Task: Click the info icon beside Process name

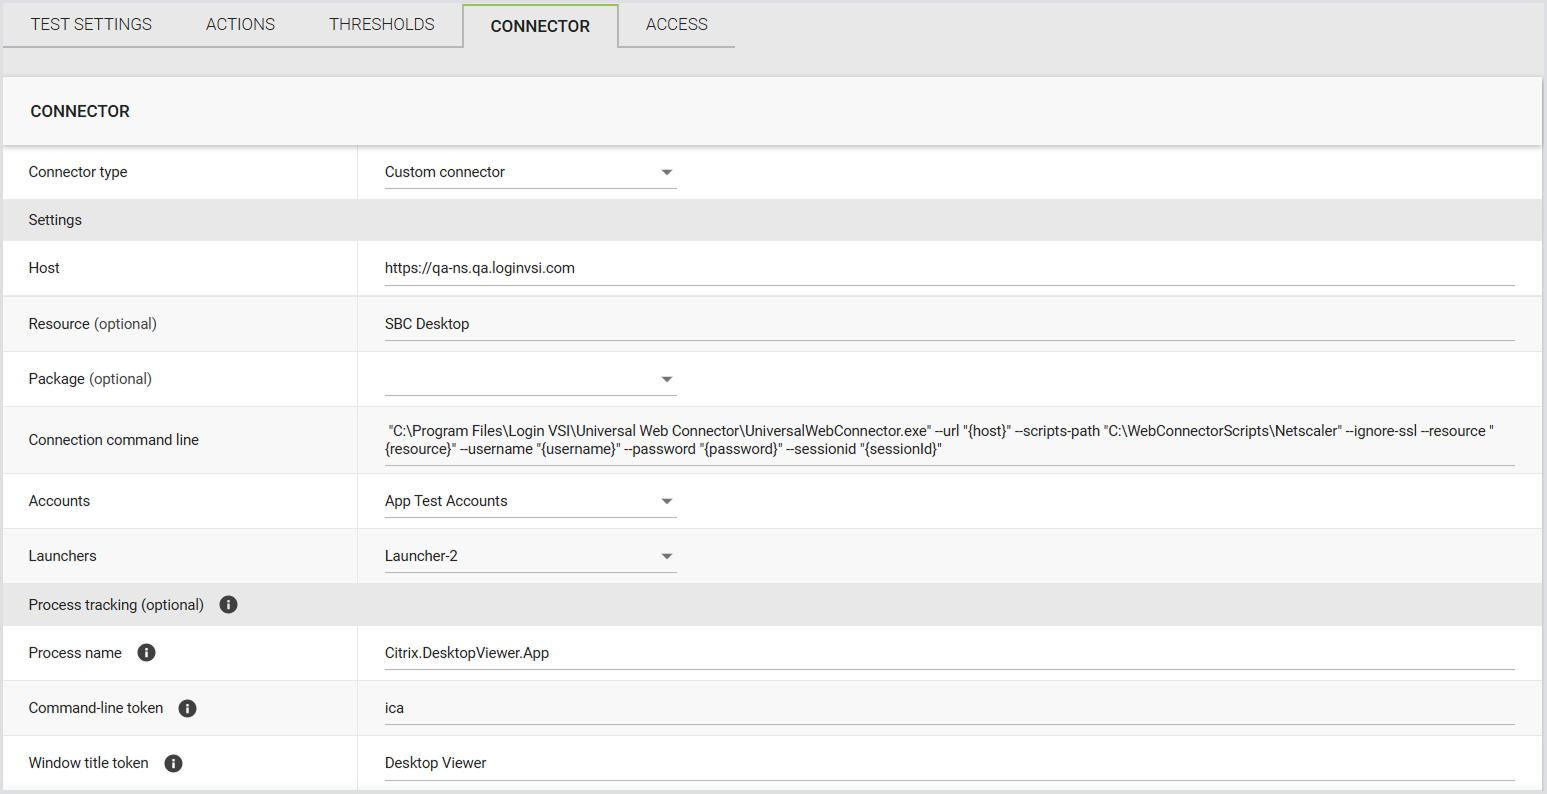Action: [x=146, y=653]
